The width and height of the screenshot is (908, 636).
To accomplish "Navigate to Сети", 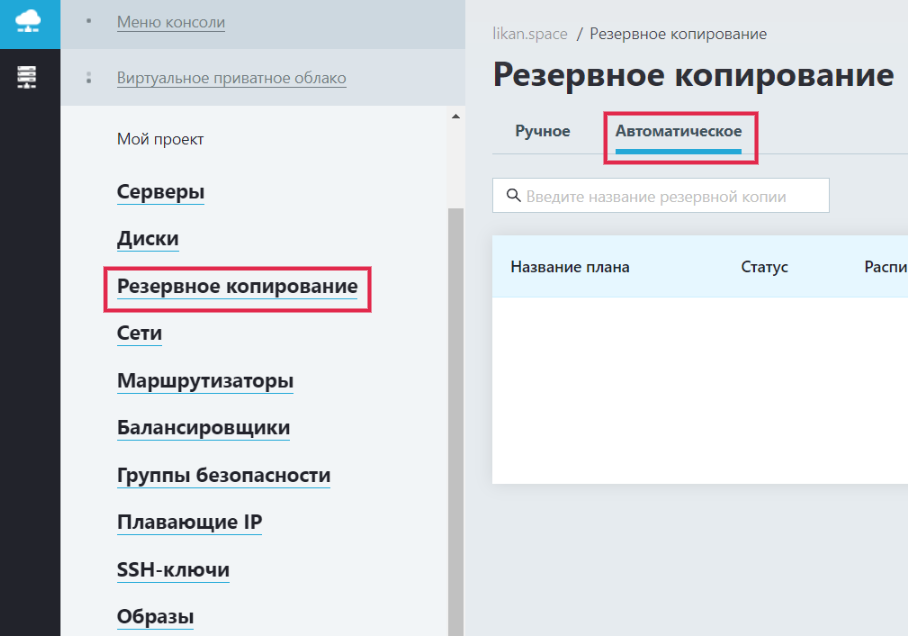I will click(x=140, y=333).
